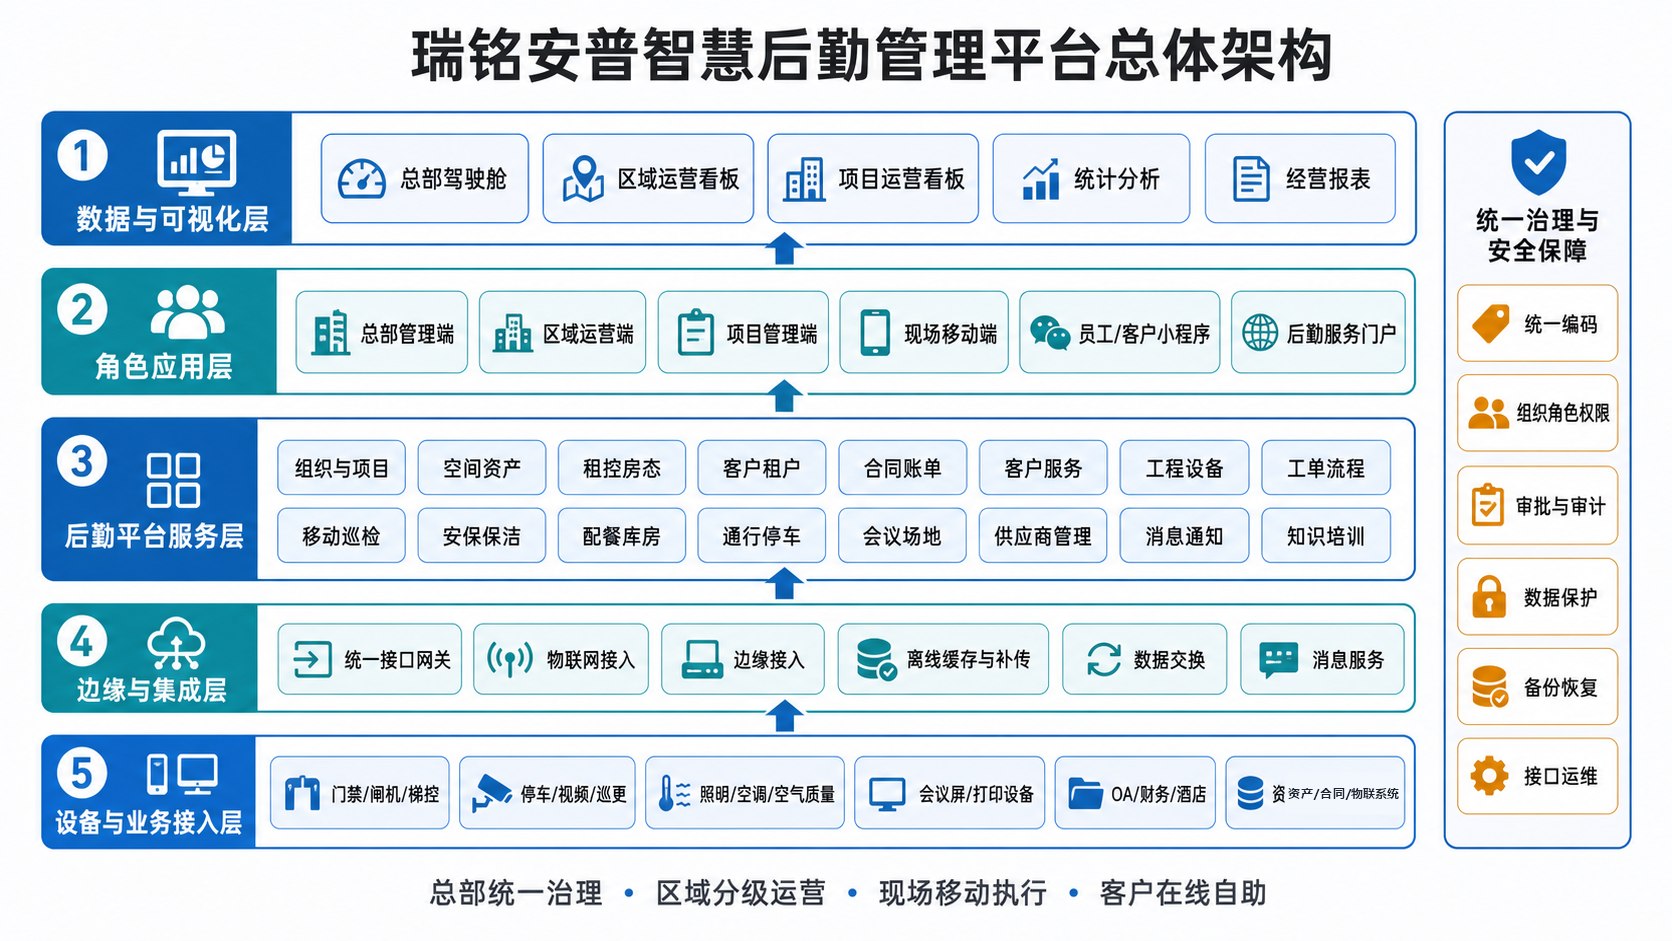The height and width of the screenshot is (941, 1672).
Task: Open the 工程设备 module
Action: [x=1185, y=468]
